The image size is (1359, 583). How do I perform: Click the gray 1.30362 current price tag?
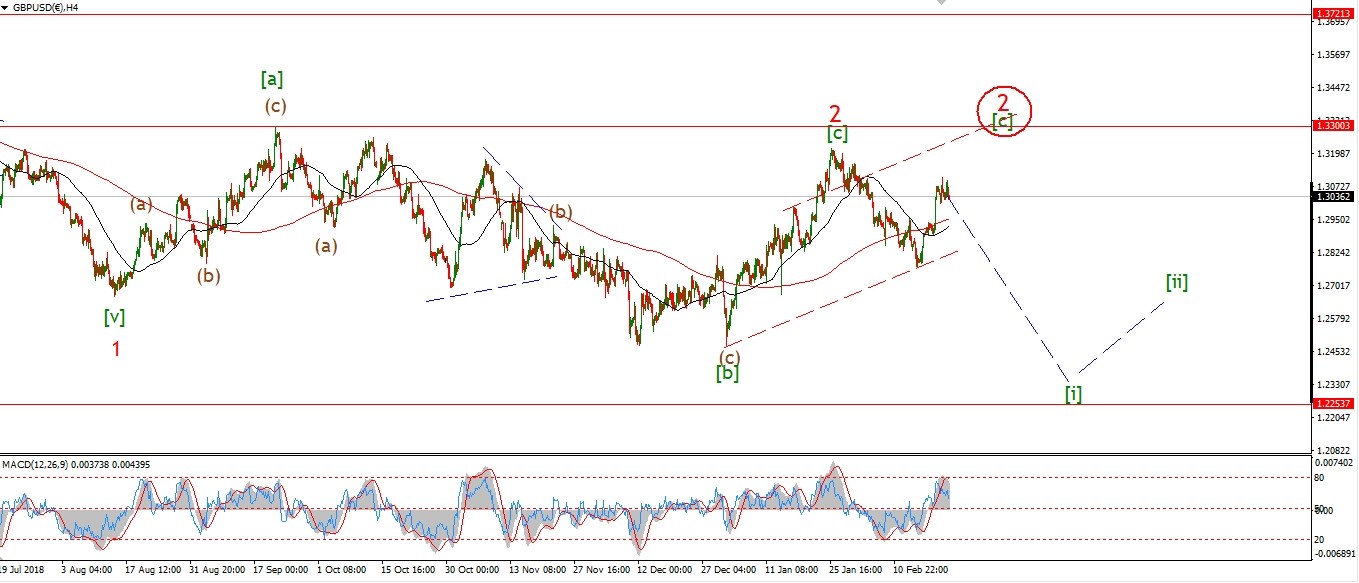click(1334, 197)
